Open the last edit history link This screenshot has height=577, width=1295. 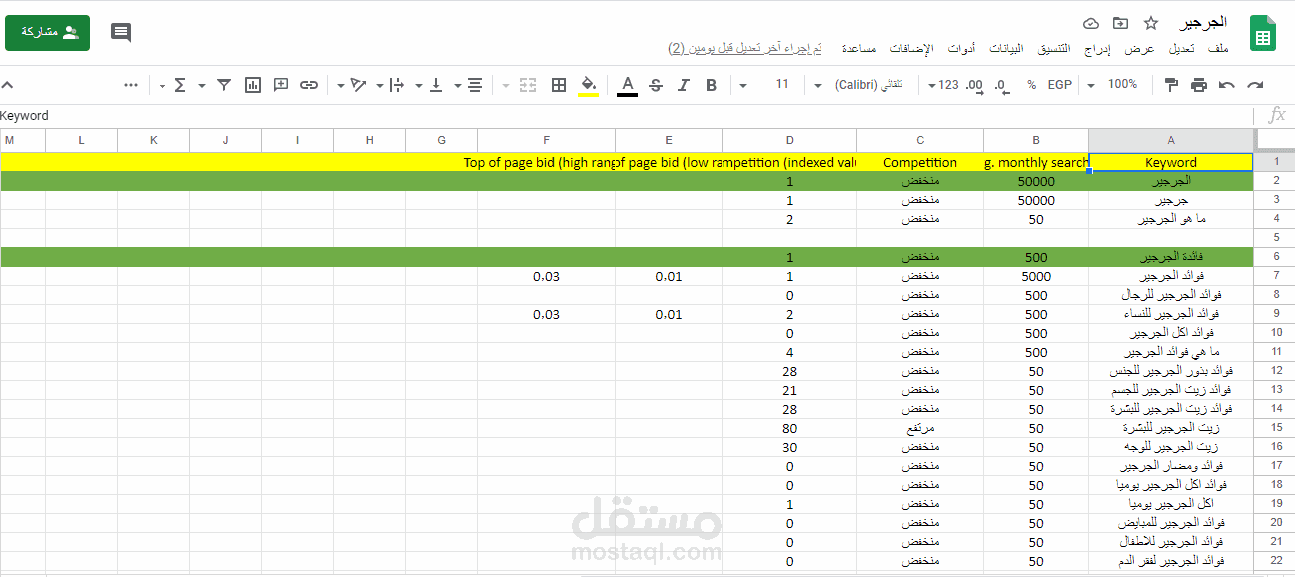click(745, 48)
